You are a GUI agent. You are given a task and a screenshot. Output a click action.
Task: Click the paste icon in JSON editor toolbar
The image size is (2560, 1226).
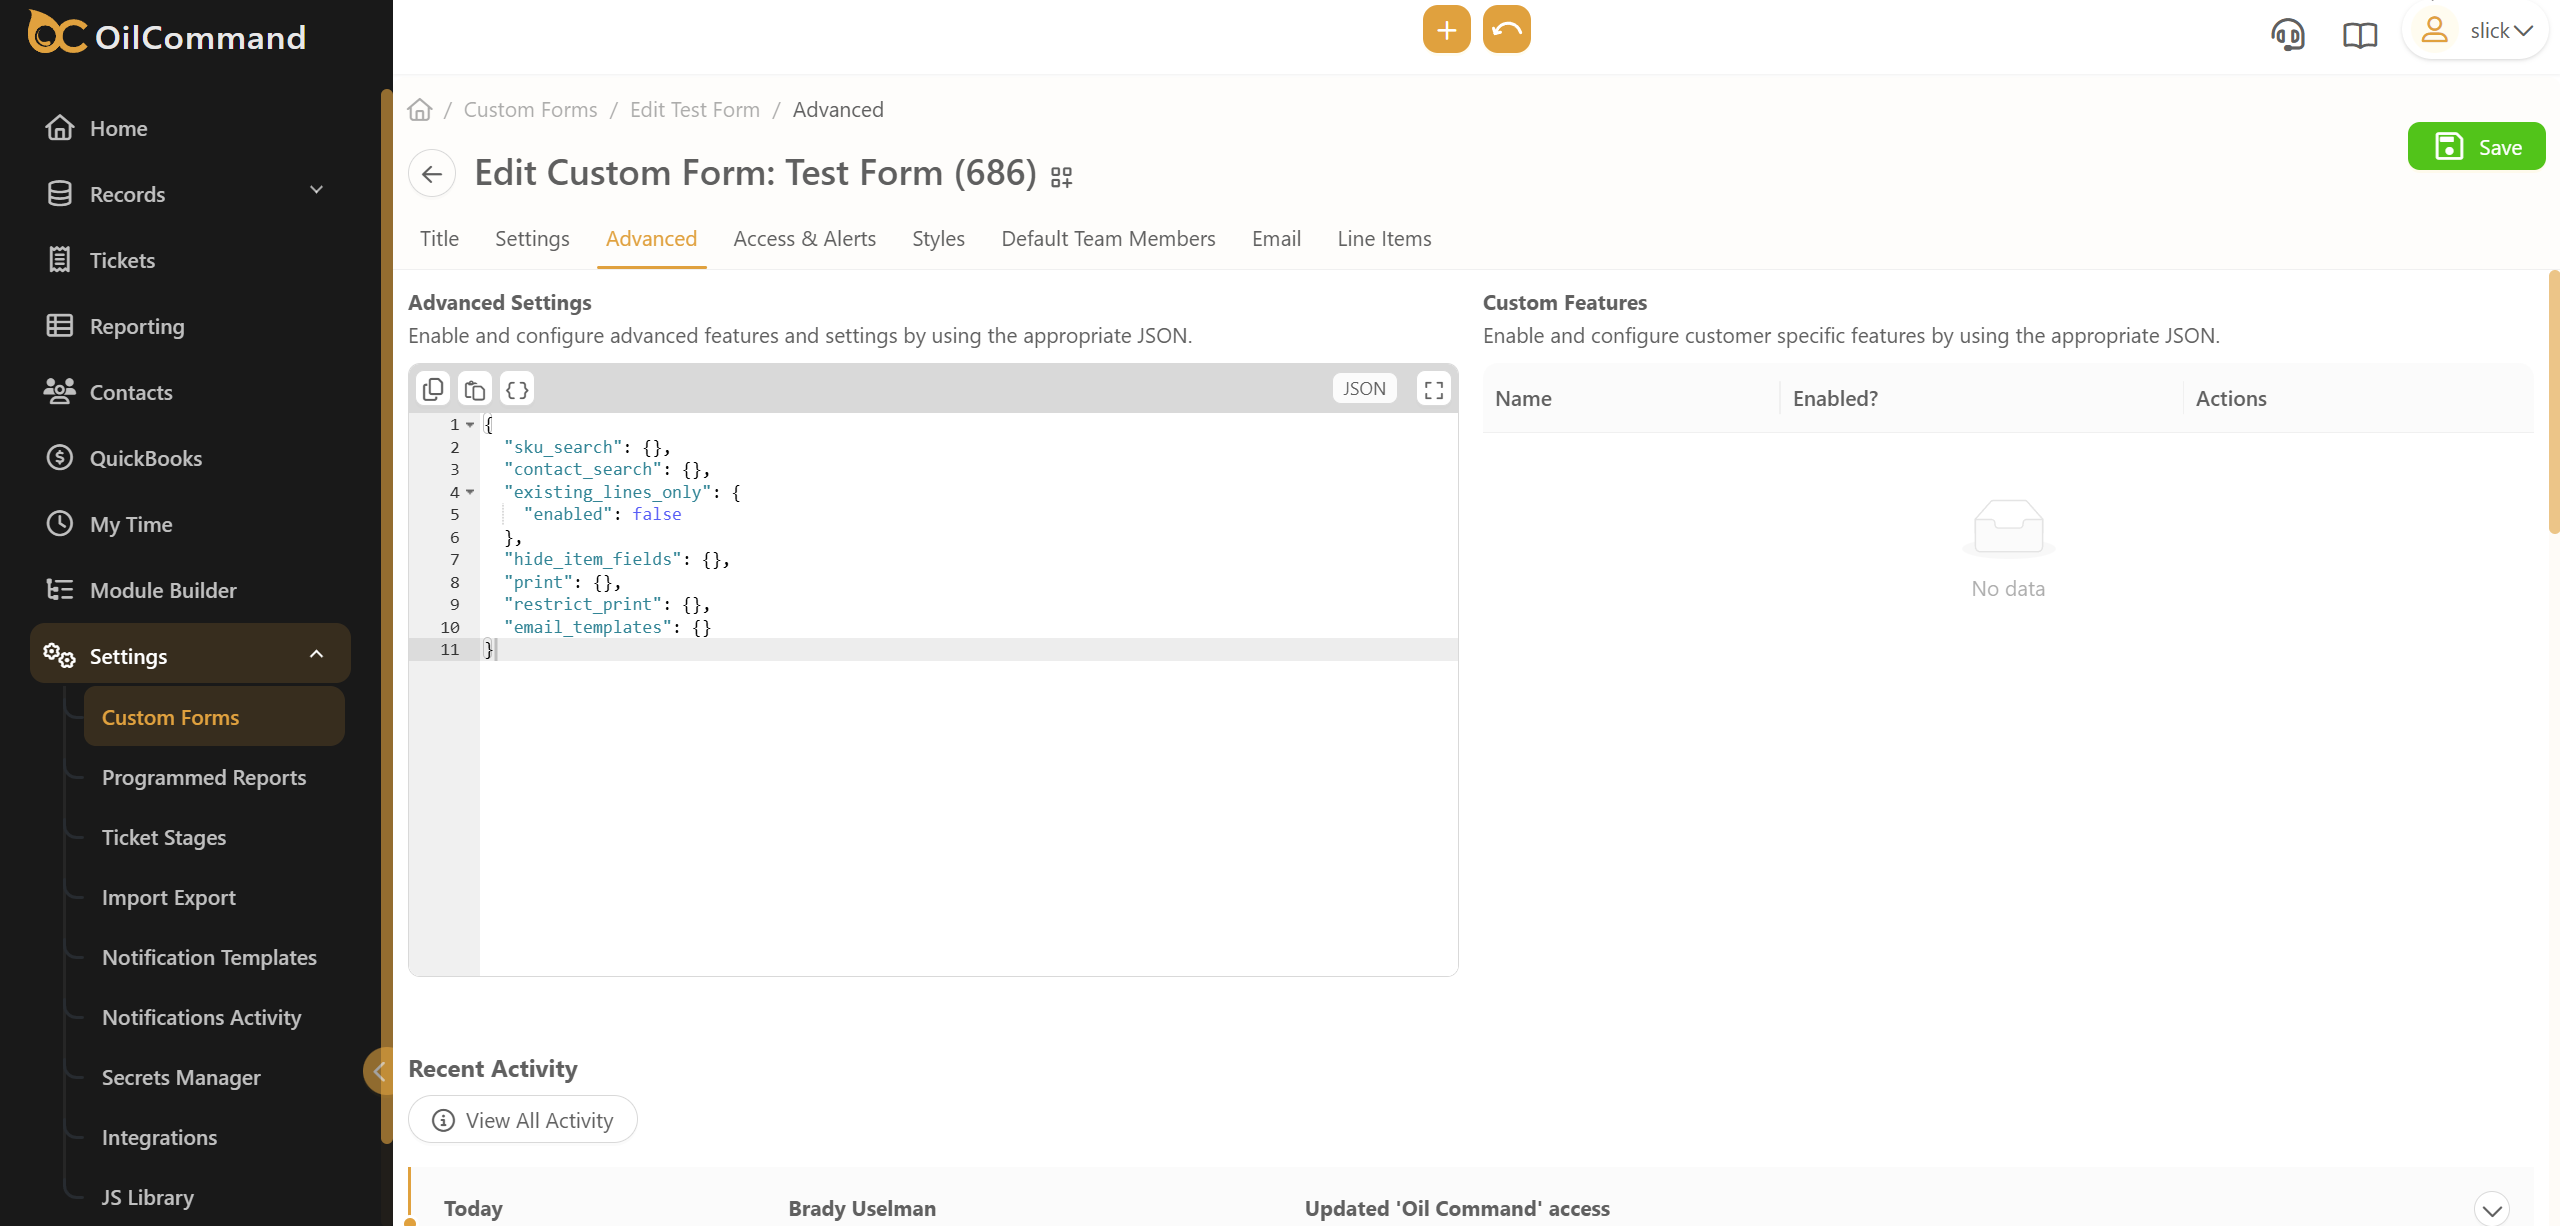475,389
